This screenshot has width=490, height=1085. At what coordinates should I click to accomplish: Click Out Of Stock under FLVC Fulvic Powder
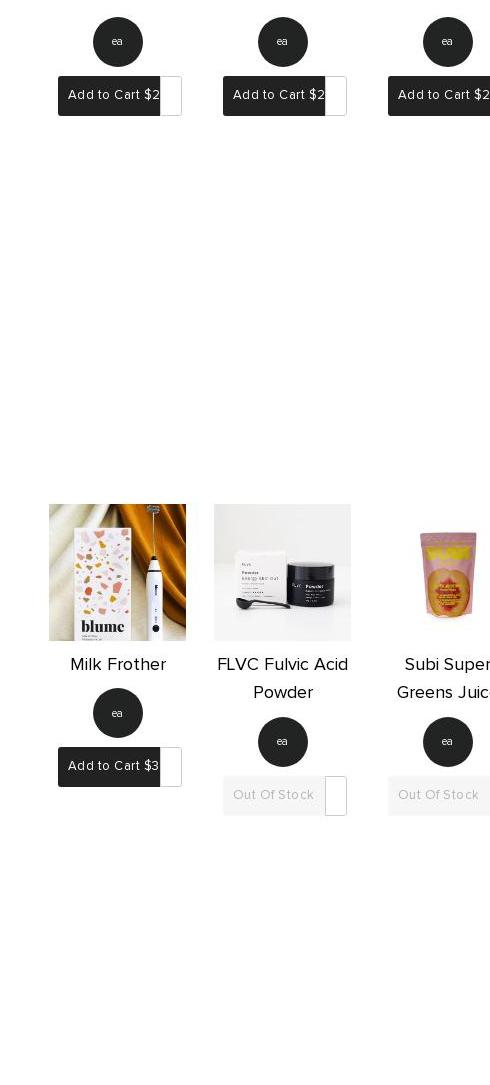pos(274,796)
